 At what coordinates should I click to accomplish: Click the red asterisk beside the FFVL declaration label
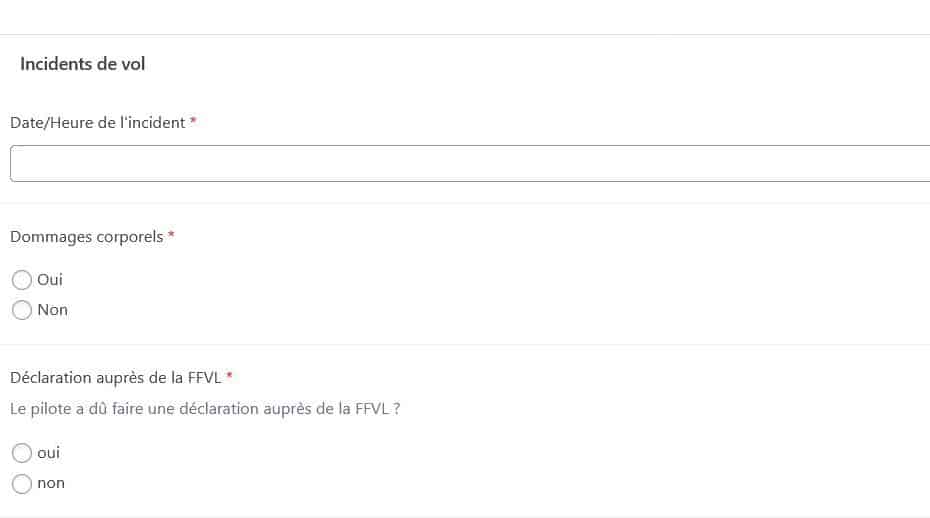[229, 376]
